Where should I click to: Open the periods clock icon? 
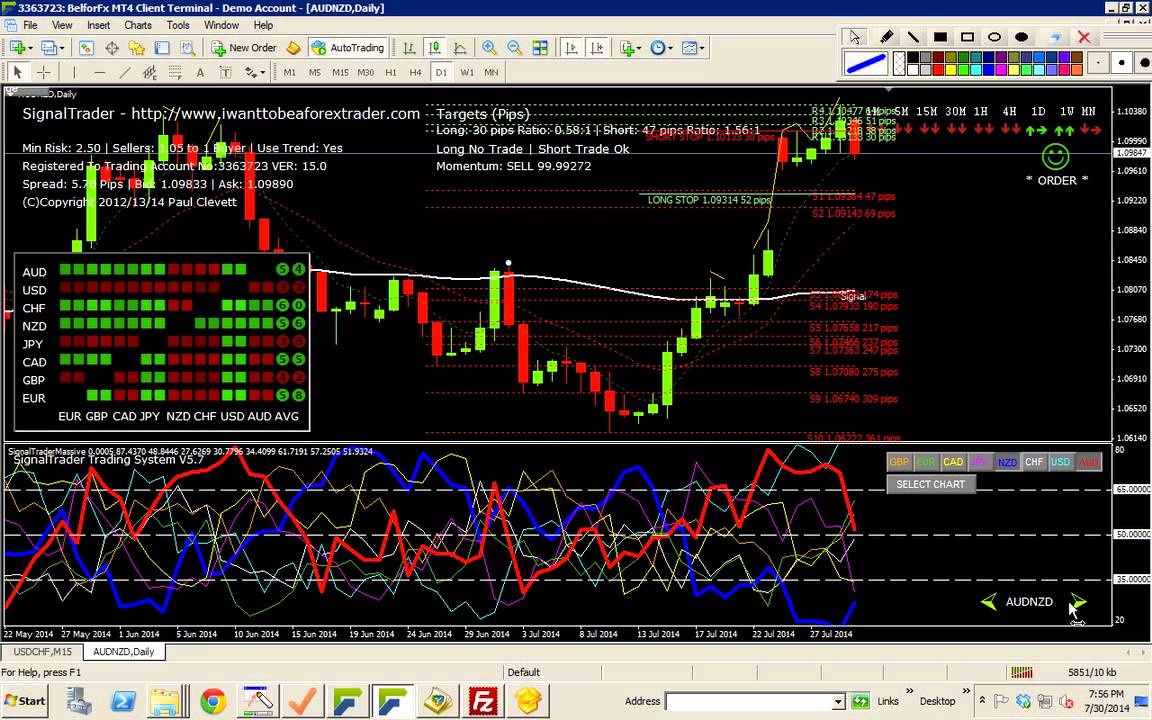[658, 48]
